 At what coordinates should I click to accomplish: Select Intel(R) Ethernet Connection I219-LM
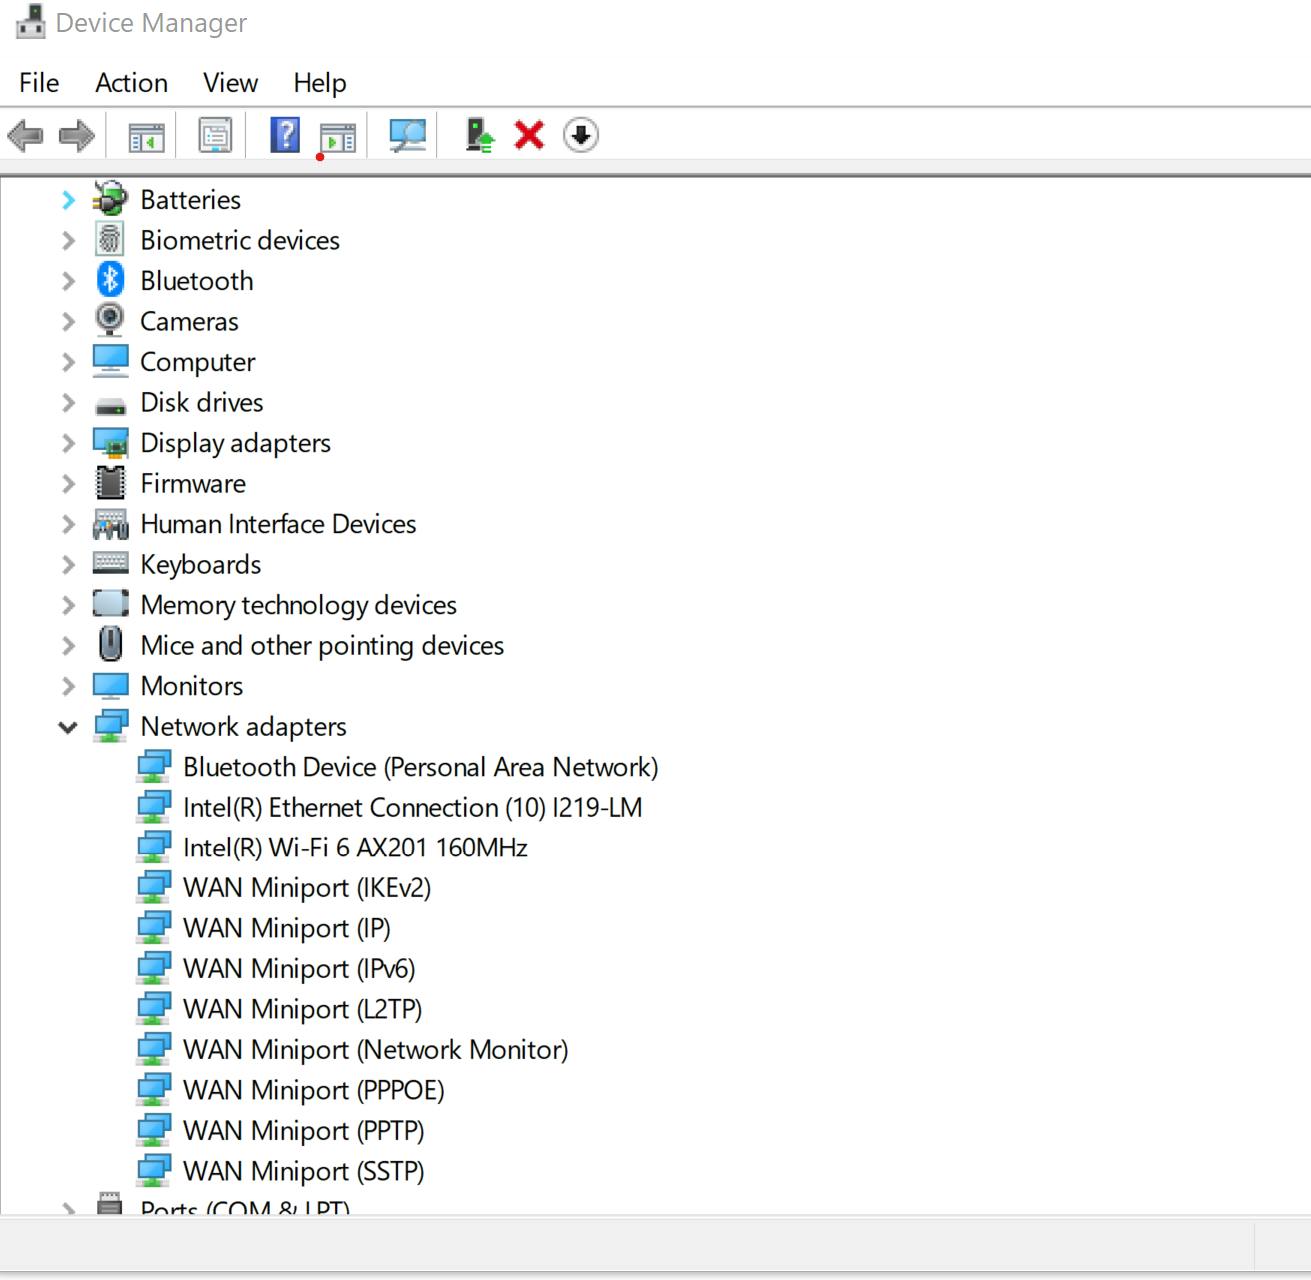click(x=412, y=808)
